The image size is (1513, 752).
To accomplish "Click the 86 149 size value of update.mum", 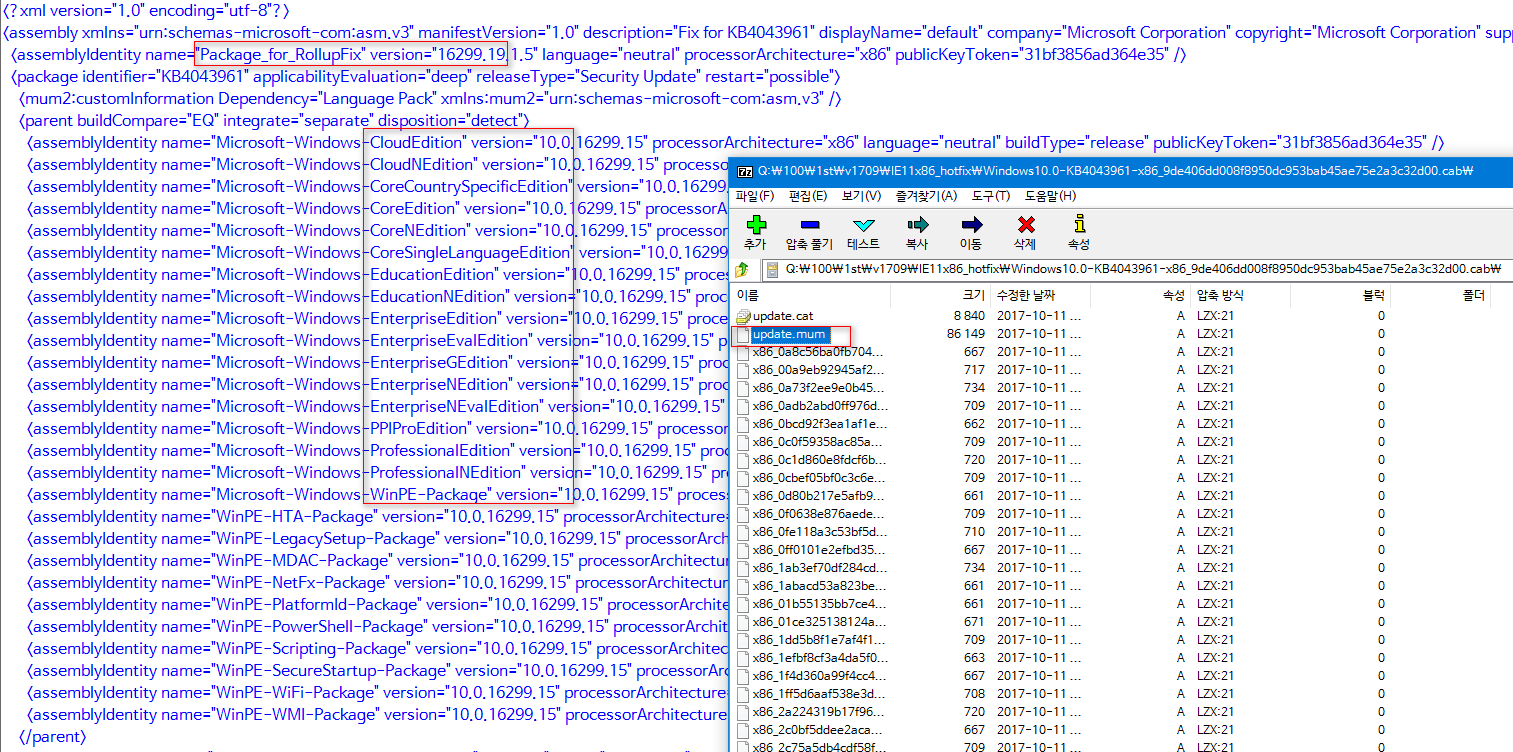I will pyautogui.click(x=966, y=334).
